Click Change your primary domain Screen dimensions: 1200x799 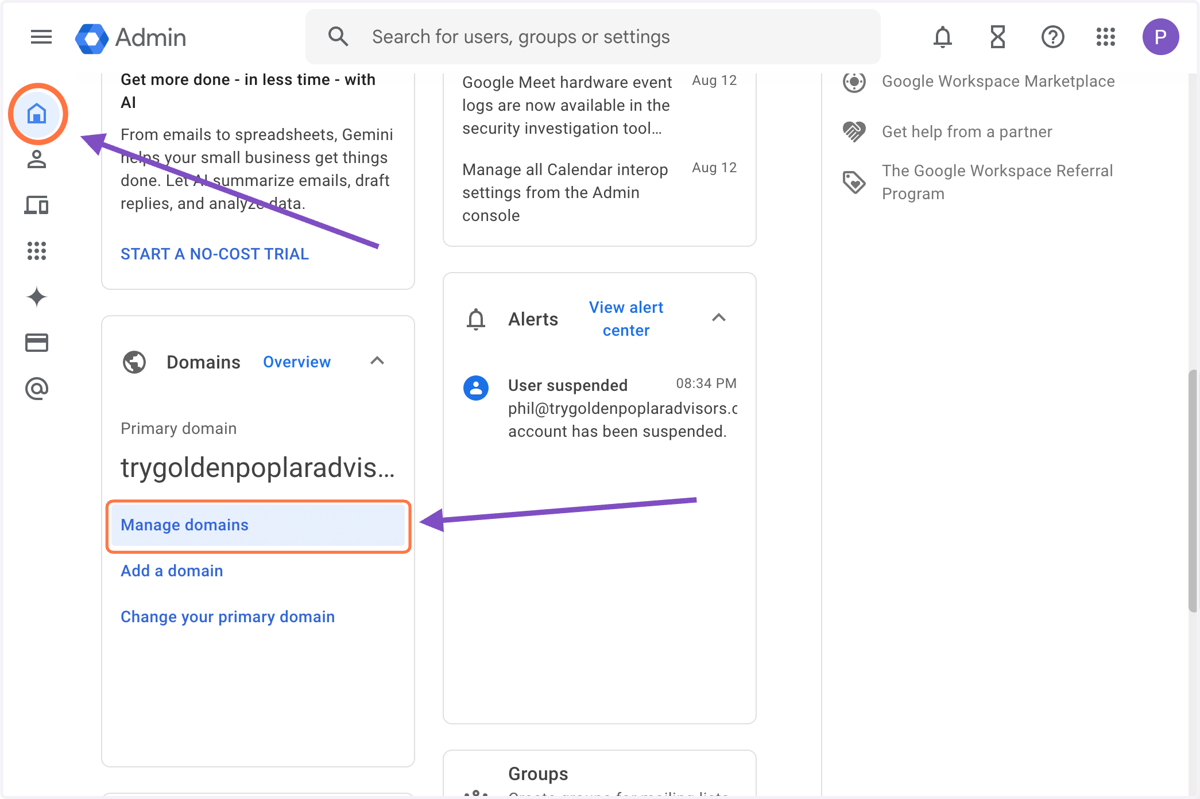228,617
